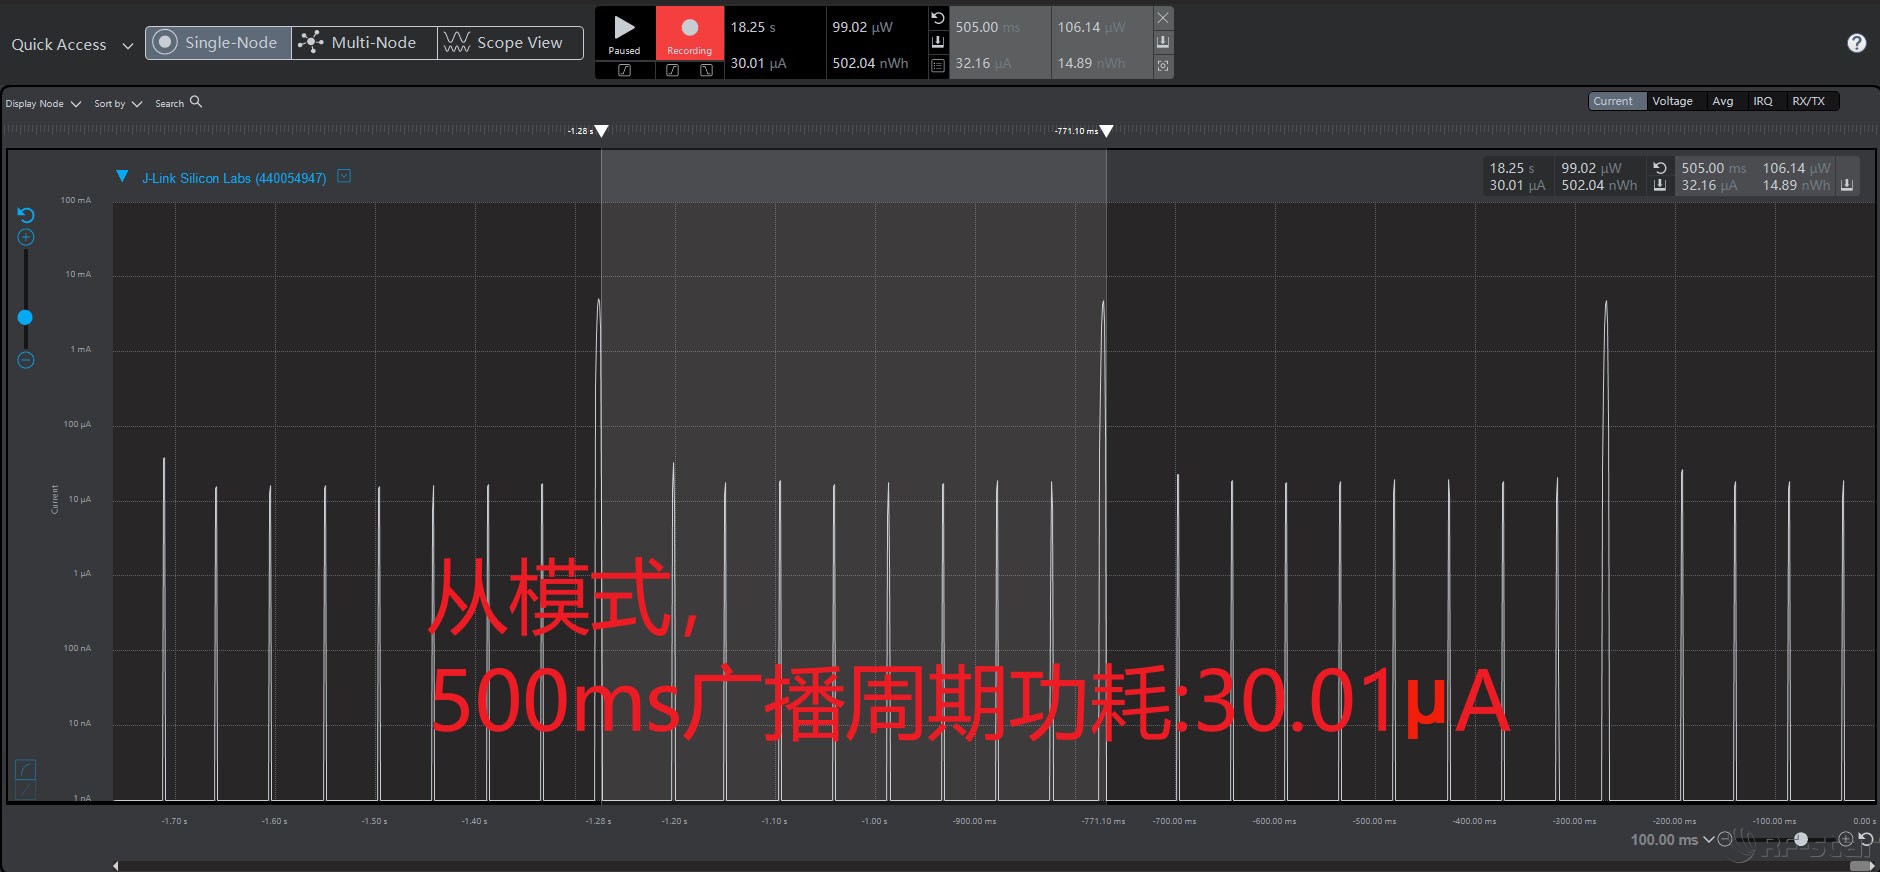The height and width of the screenshot is (872, 1880).
Task: Click trigger icon below Paused button
Action: point(625,70)
